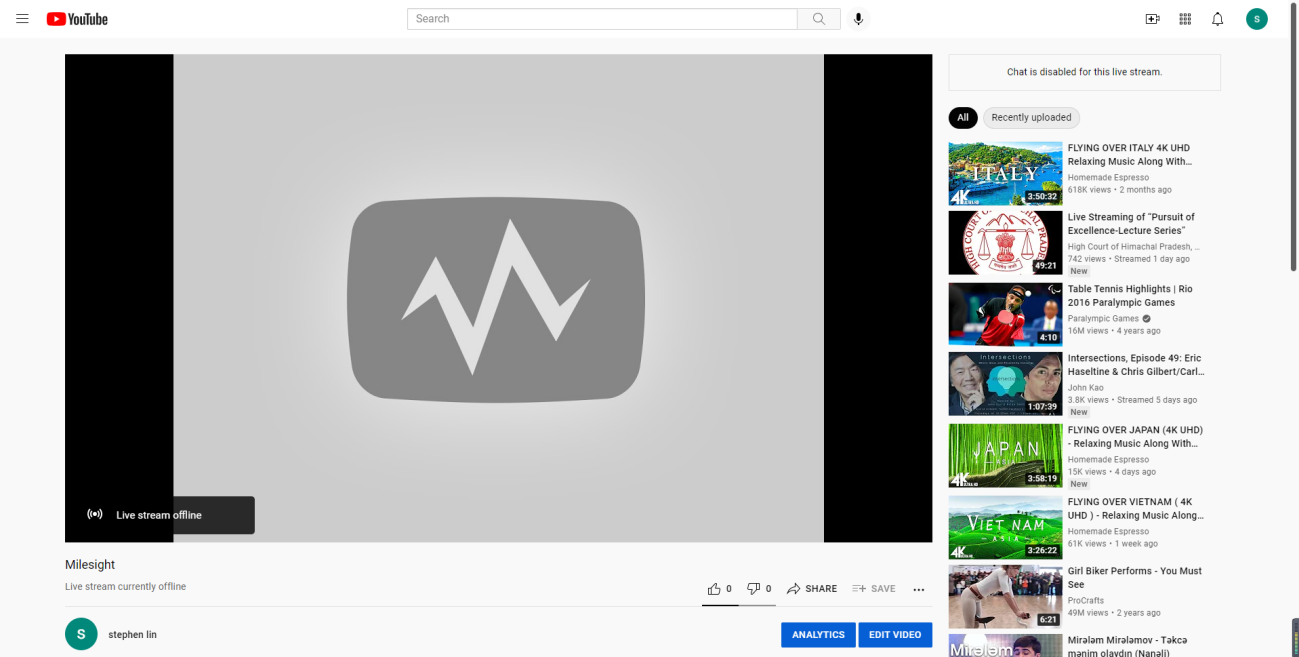Image resolution: width=1299 pixels, height=657 pixels.
Task: Like the Milesight video
Action: (x=720, y=589)
